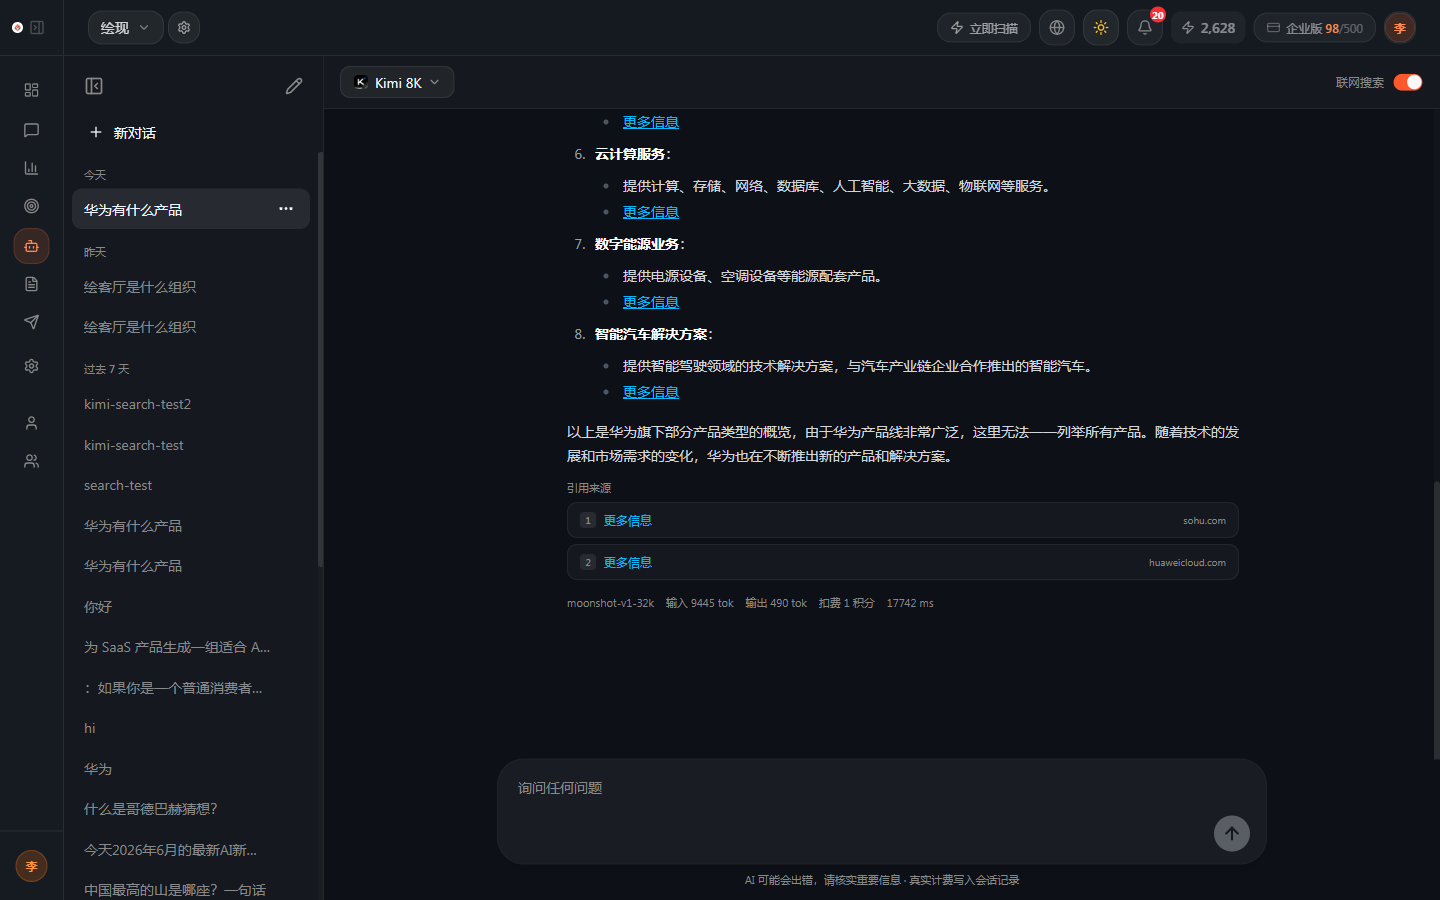1440x900 pixels.
Task: Click the 云计算服务 heading
Action: pyautogui.click(x=632, y=154)
